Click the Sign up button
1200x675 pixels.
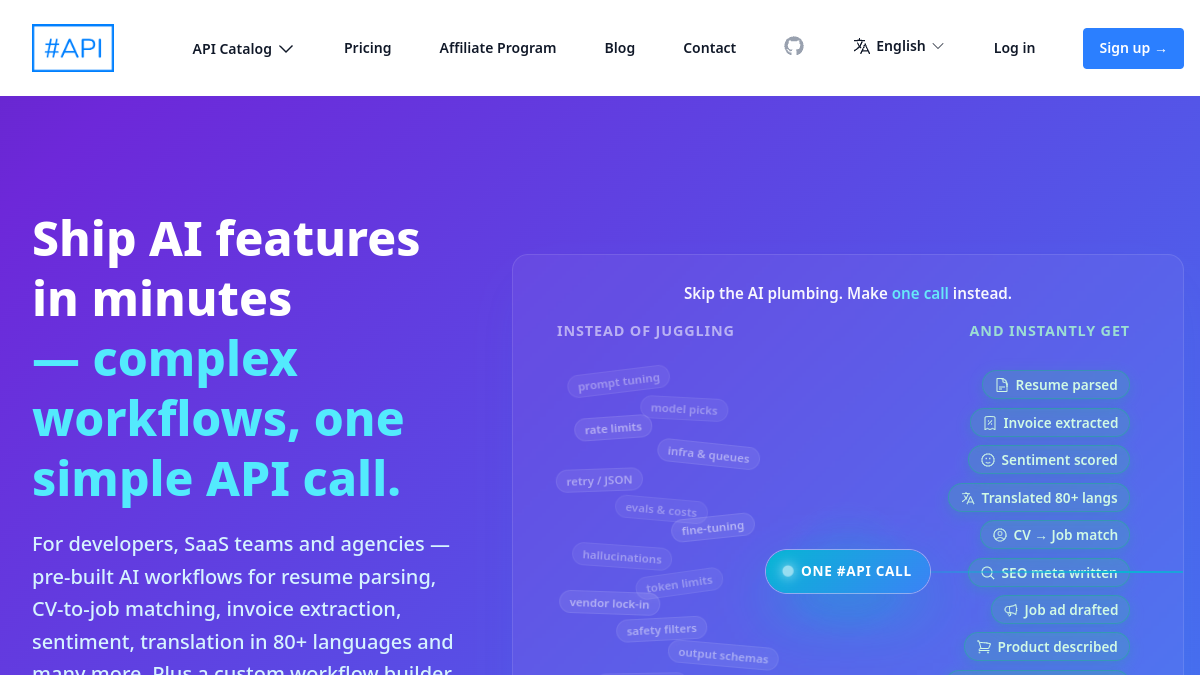point(1133,48)
